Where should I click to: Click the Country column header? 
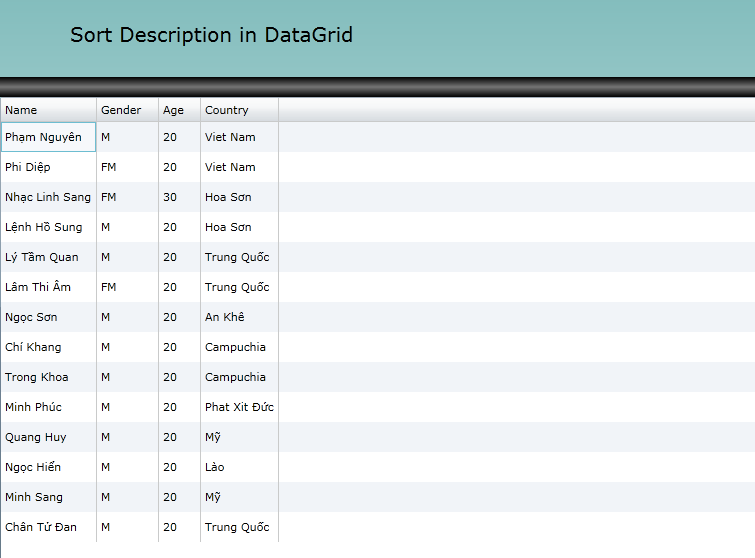pyautogui.click(x=239, y=110)
